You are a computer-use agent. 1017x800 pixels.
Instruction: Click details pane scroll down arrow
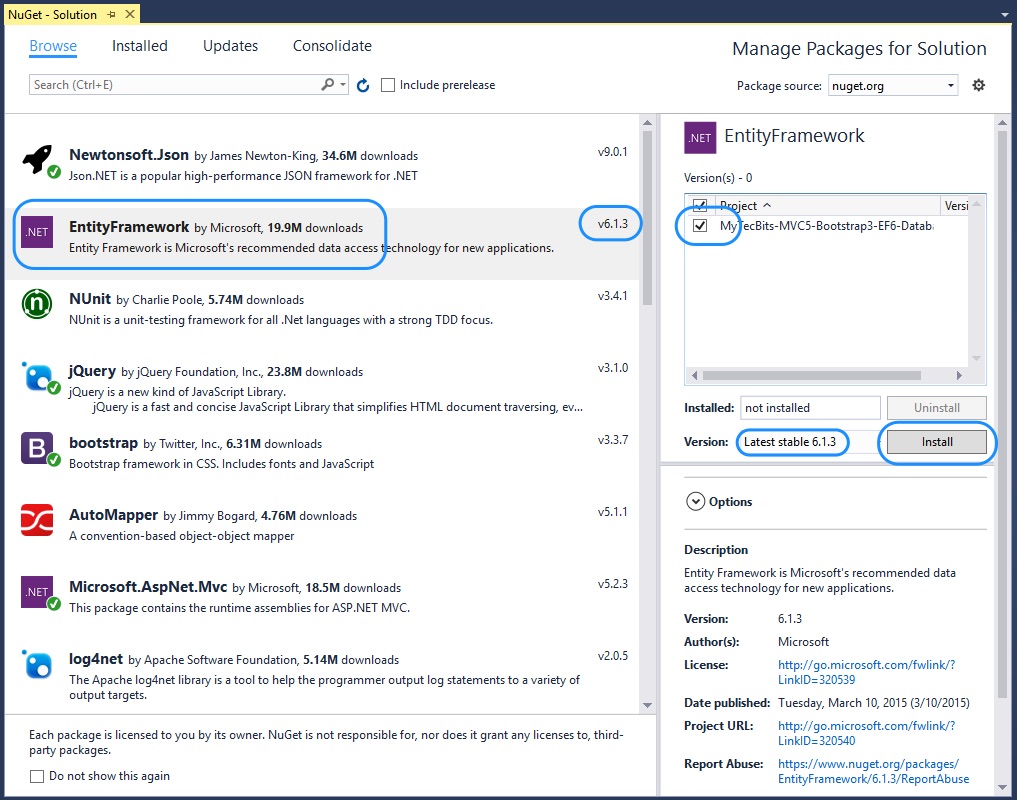[1002, 787]
